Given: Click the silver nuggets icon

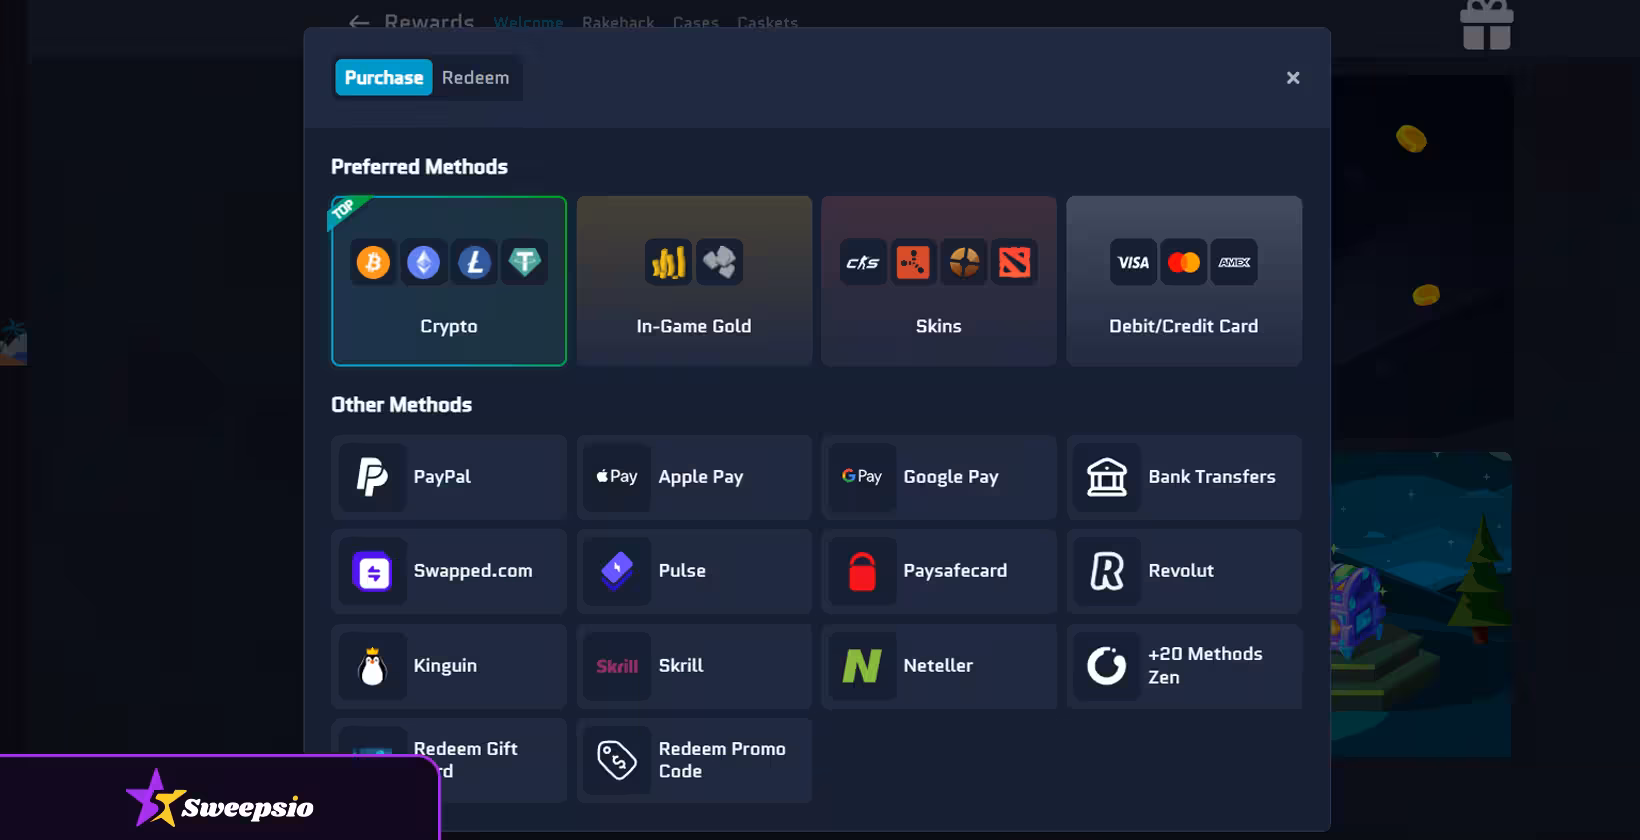Looking at the screenshot, I should (719, 263).
